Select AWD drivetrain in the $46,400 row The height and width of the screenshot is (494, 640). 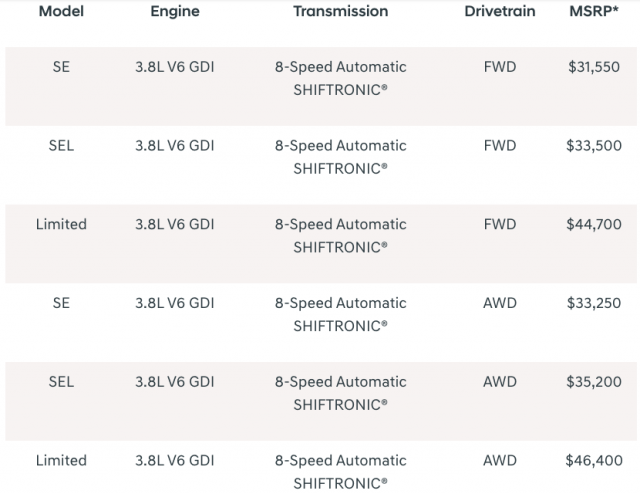point(500,461)
